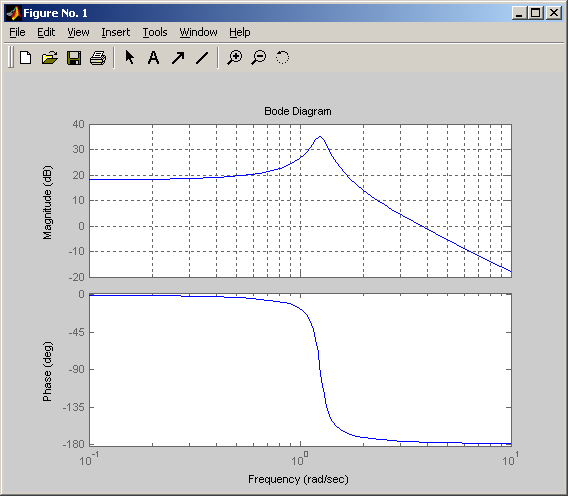Open the Edit menu
568x496 pixels.
tap(46, 32)
